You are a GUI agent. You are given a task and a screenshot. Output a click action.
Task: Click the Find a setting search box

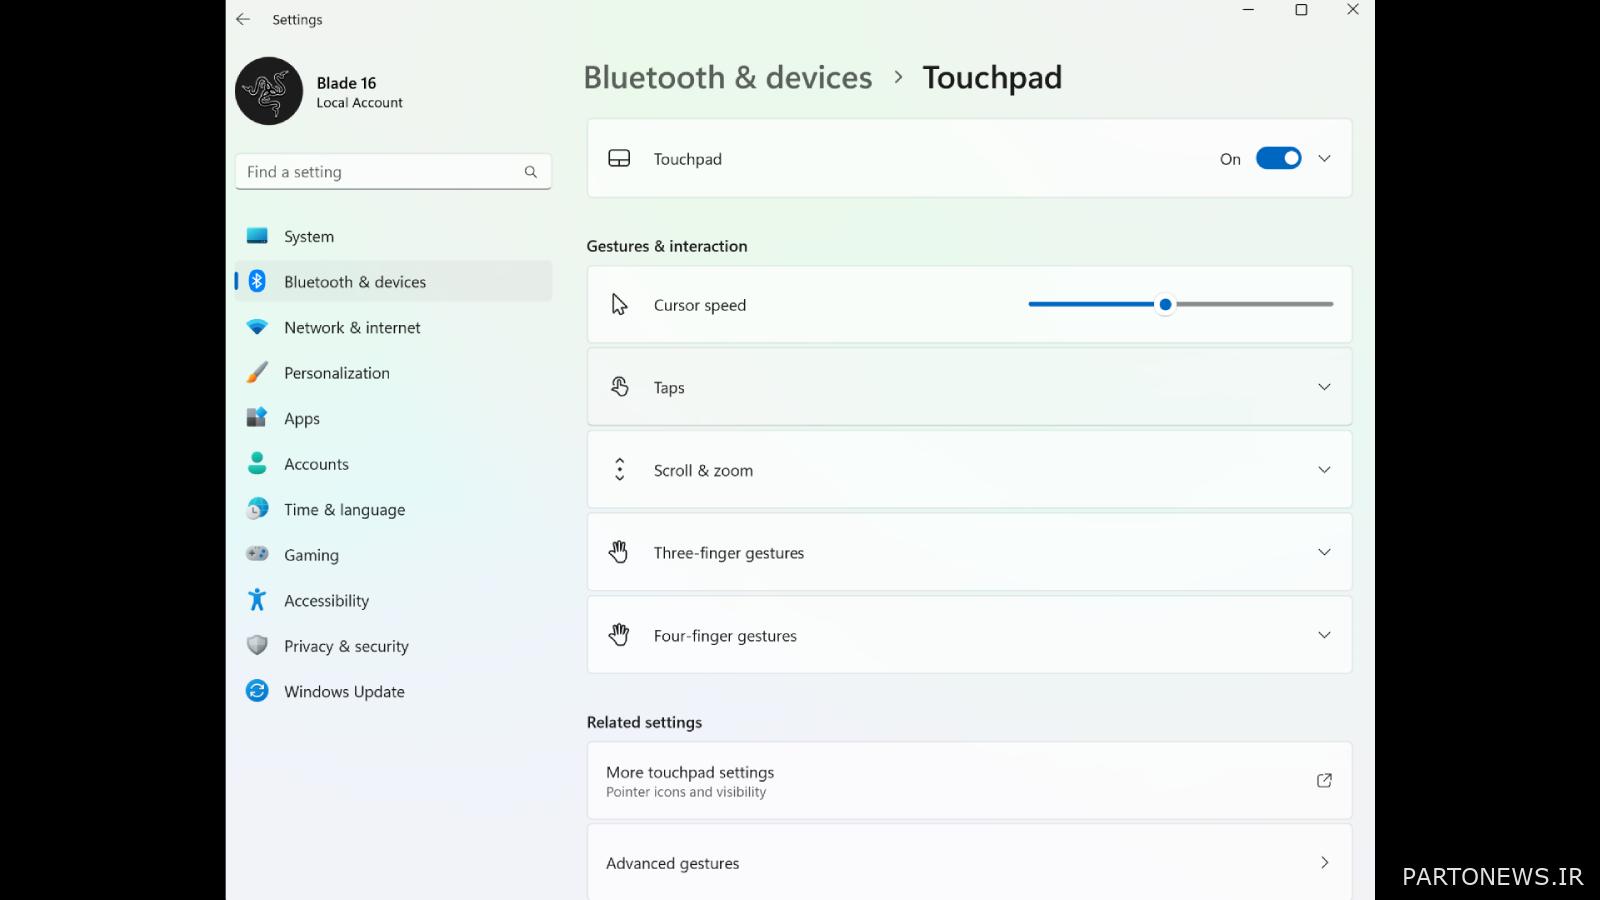[x=380, y=172]
